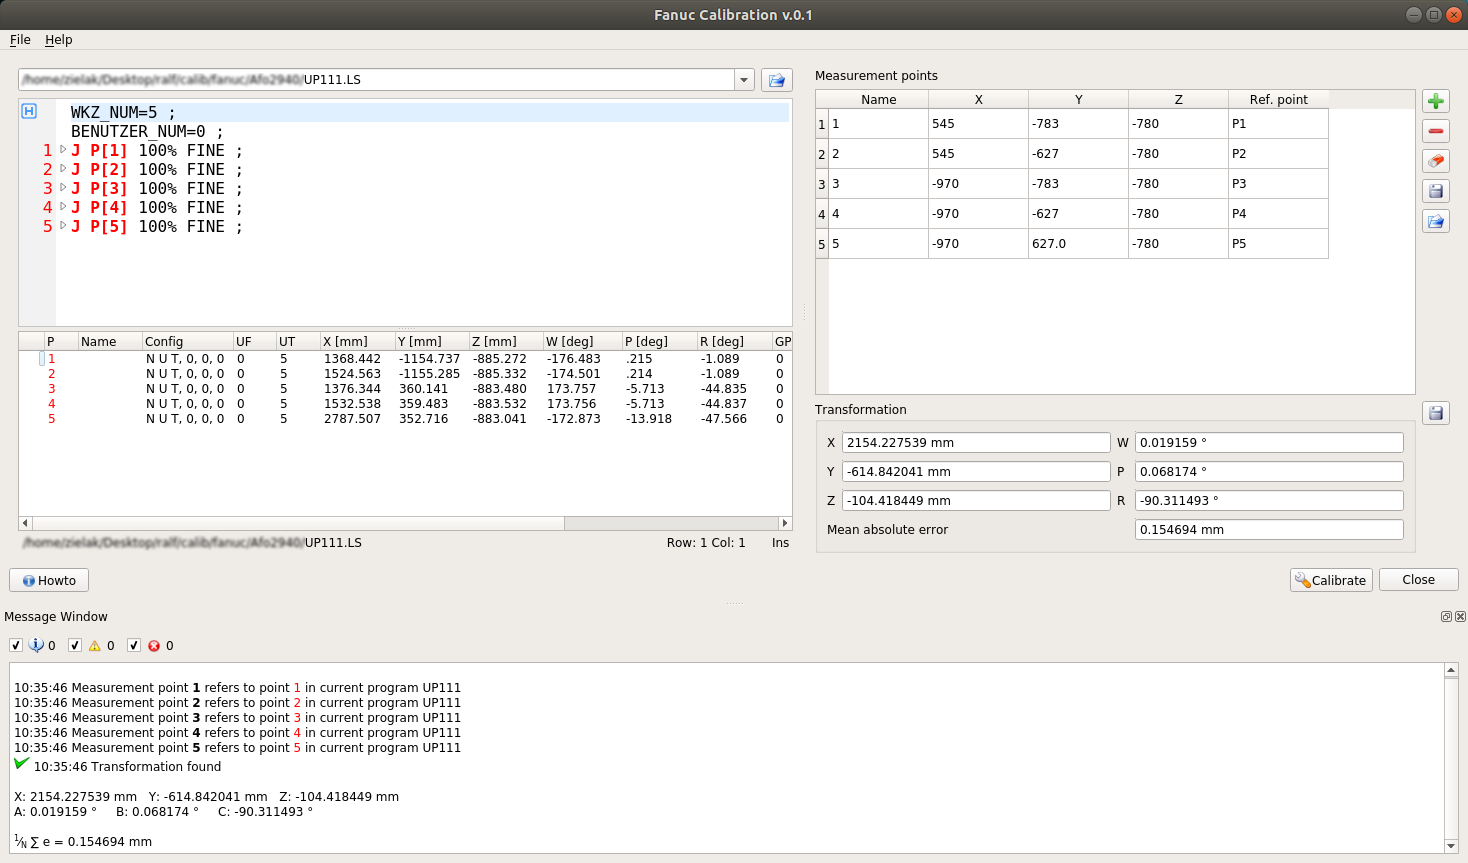
Task: Open the program file path dropdown
Action: pyautogui.click(x=744, y=80)
